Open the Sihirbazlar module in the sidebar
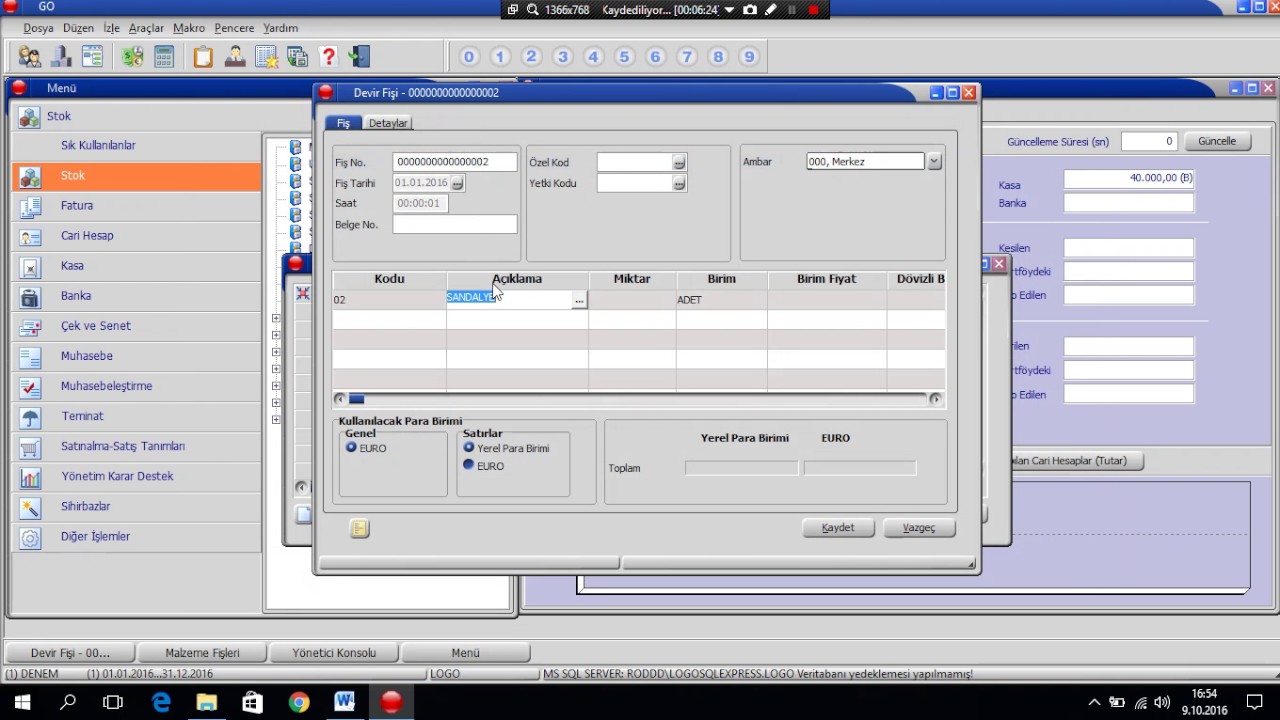 pos(137,506)
